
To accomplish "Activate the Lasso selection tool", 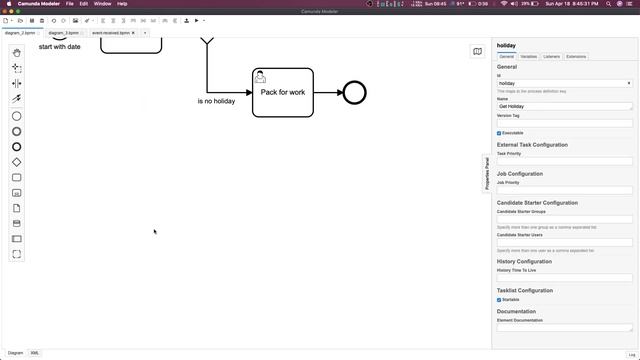I will click(x=17, y=68).
